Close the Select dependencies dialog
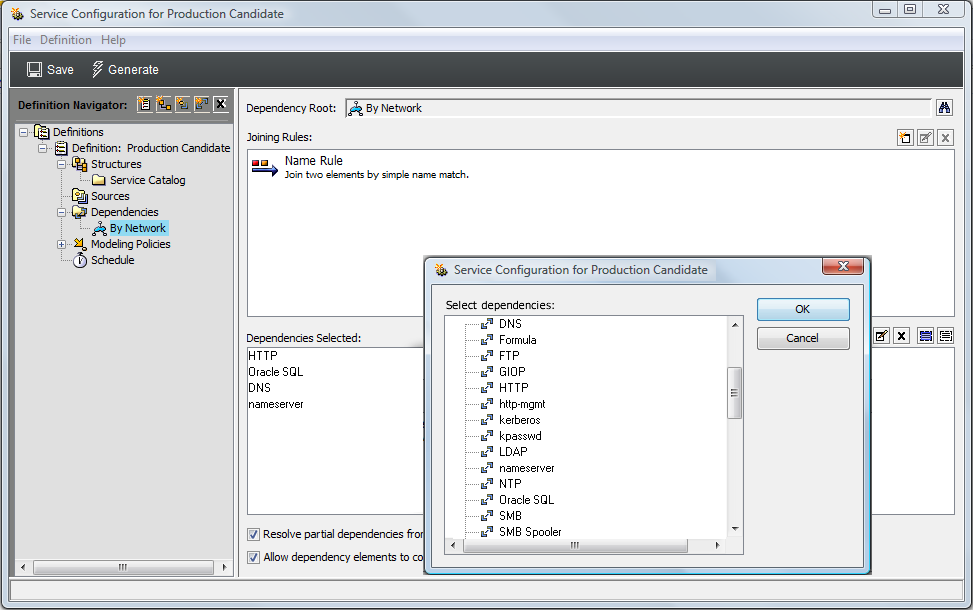The width and height of the screenshot is (973, 610). pos(843,266)
